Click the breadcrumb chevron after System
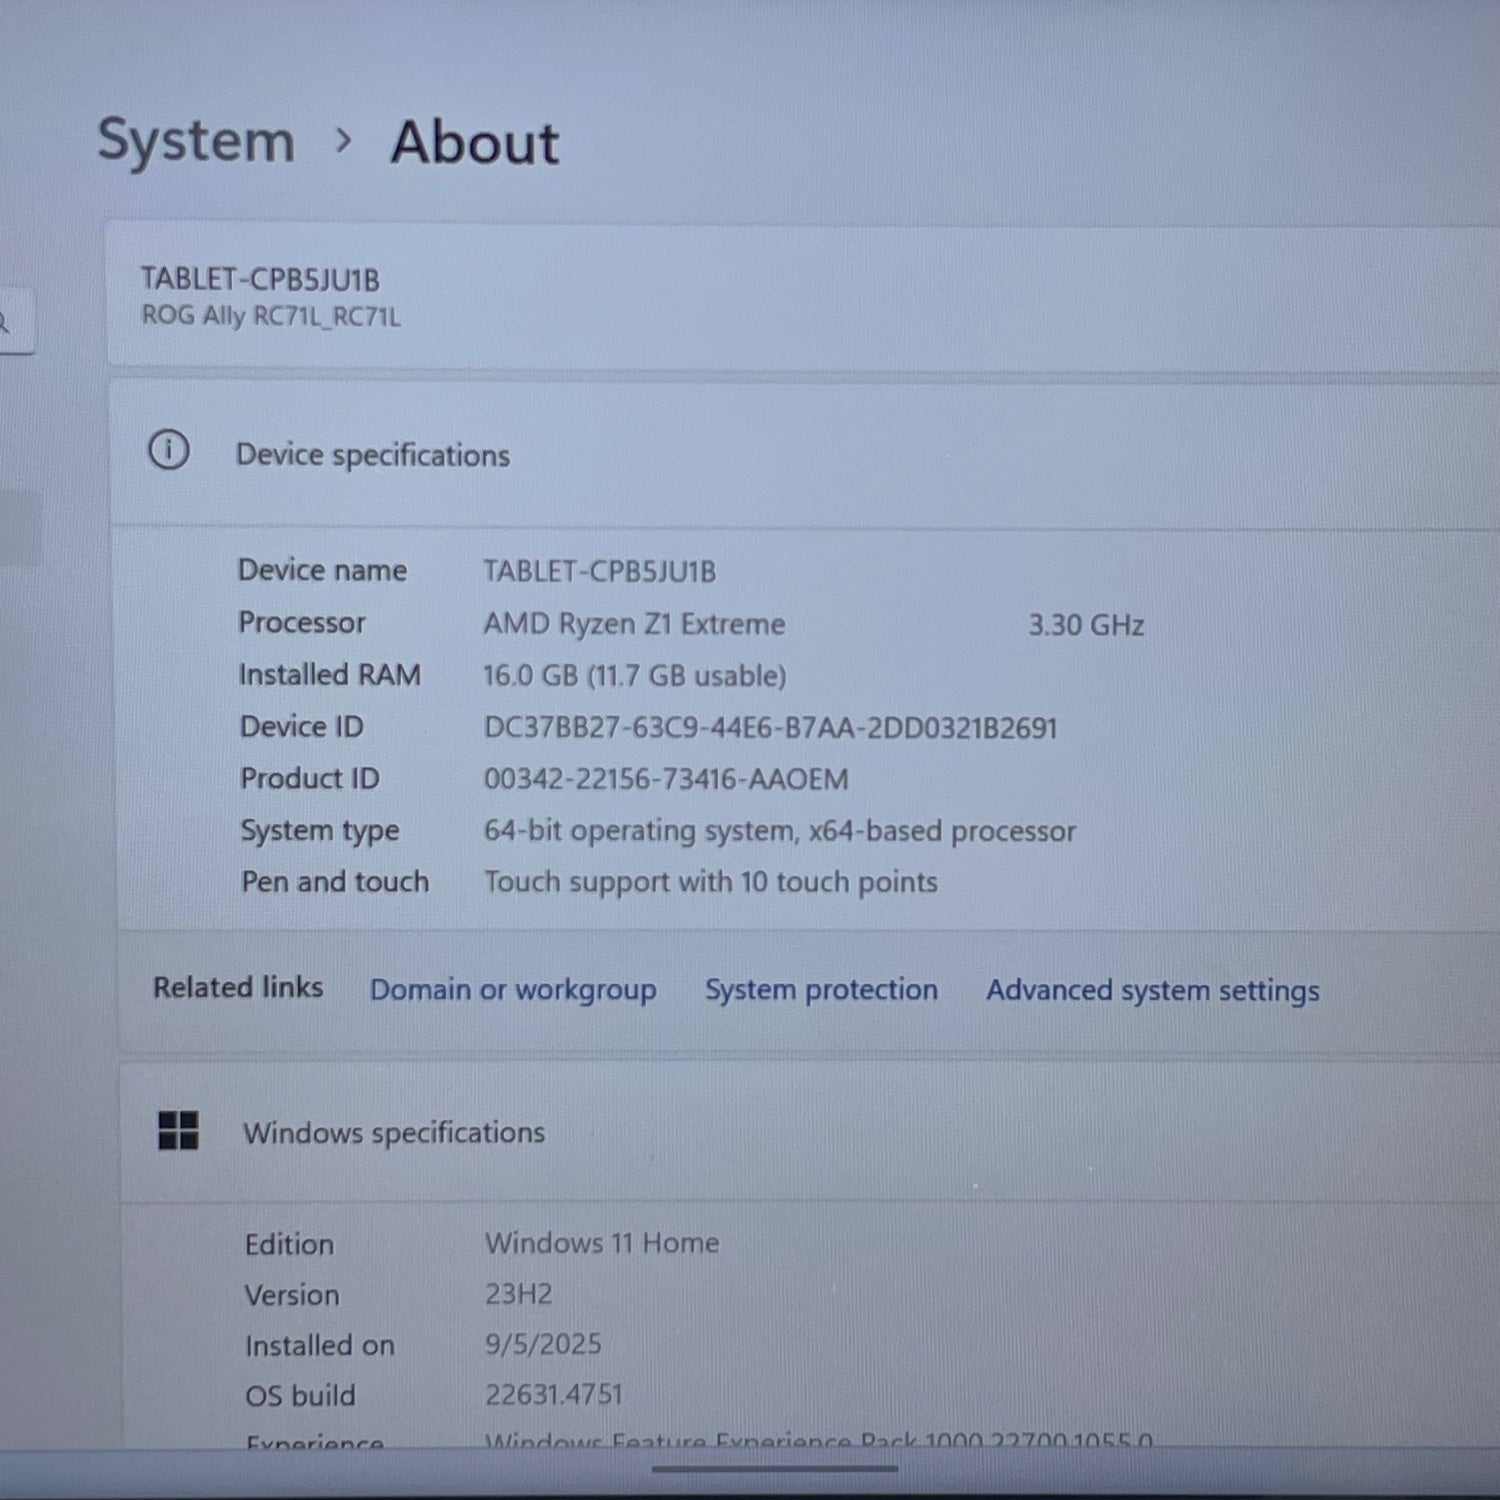1500x1500 pixels. coord(343,141)
